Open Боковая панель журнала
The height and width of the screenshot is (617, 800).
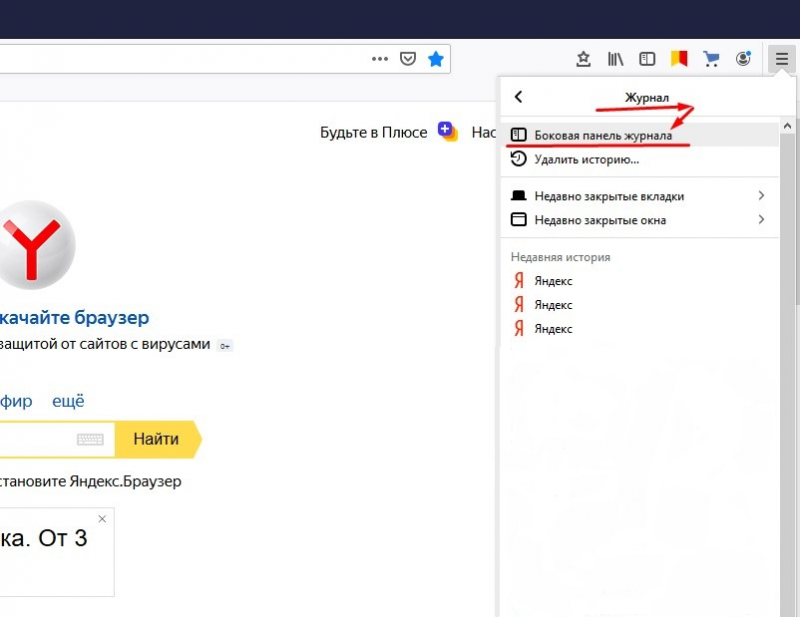(640, 135)
